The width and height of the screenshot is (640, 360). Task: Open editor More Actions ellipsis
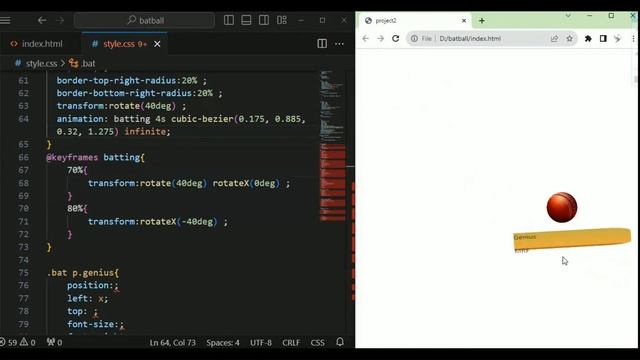[x=339, y=44]
